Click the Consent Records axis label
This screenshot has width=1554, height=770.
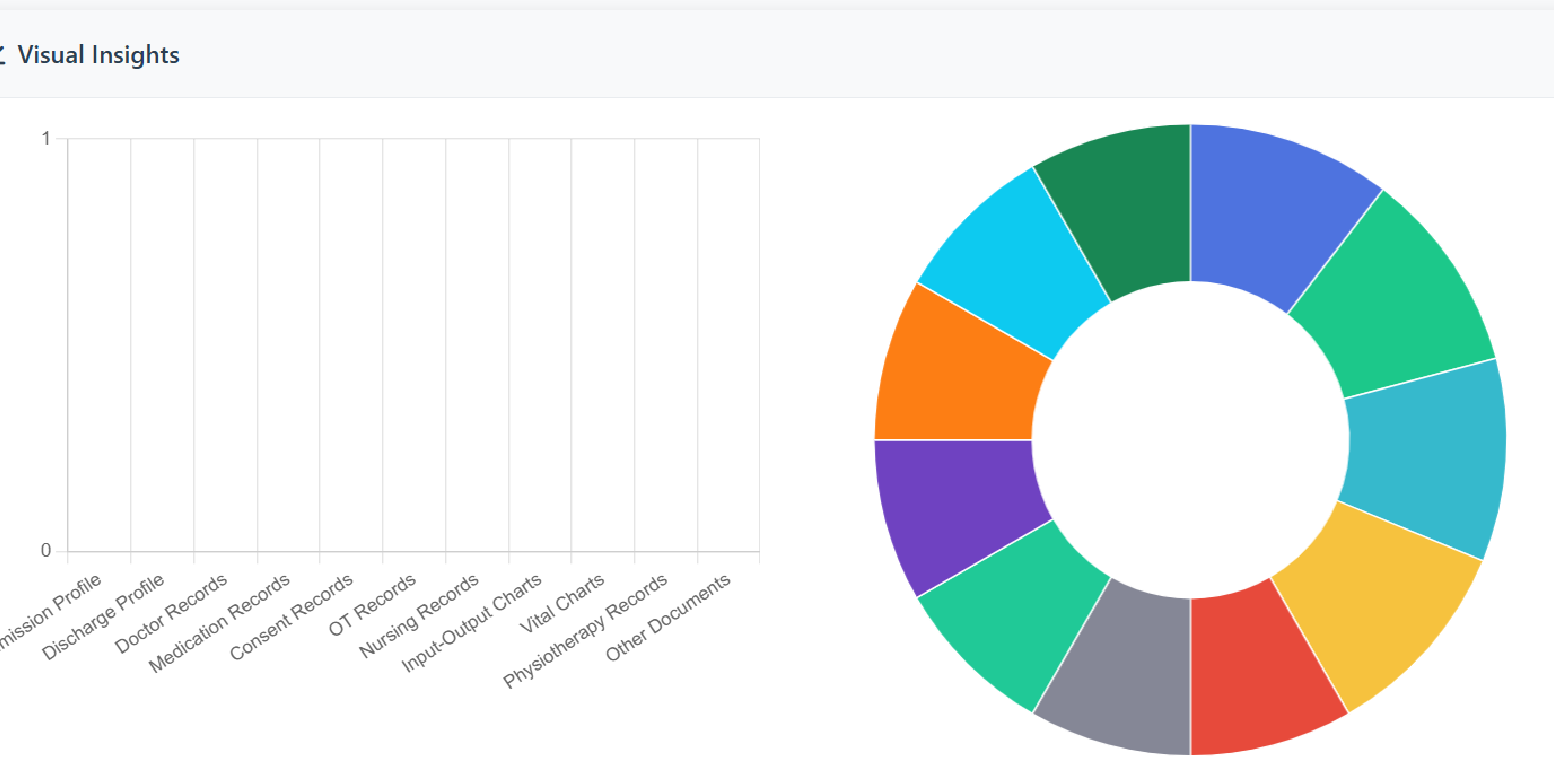point(291,617)
